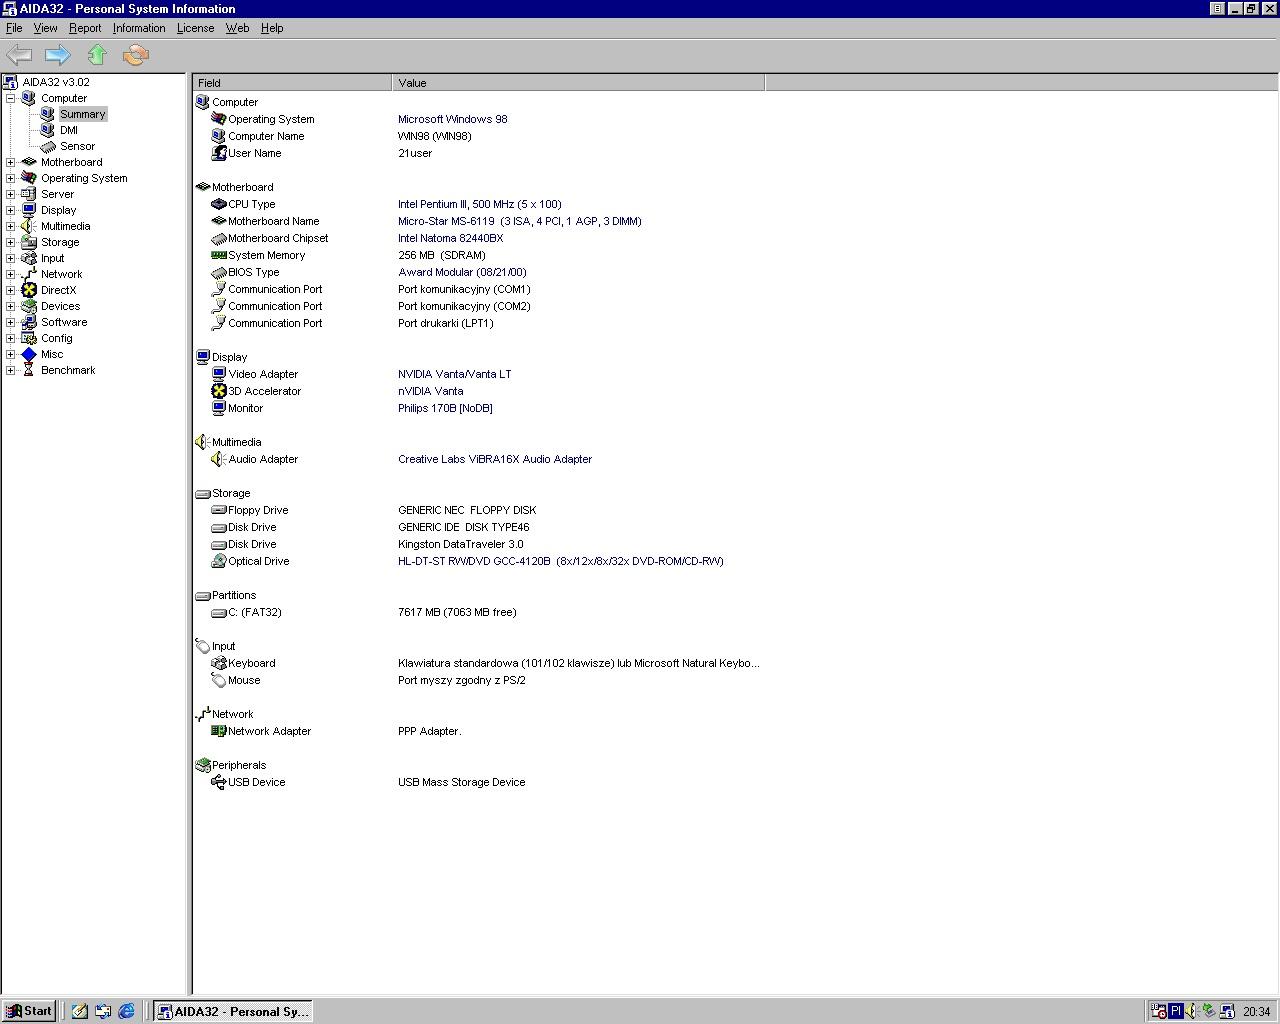Click the Field column header

[292, 83]
